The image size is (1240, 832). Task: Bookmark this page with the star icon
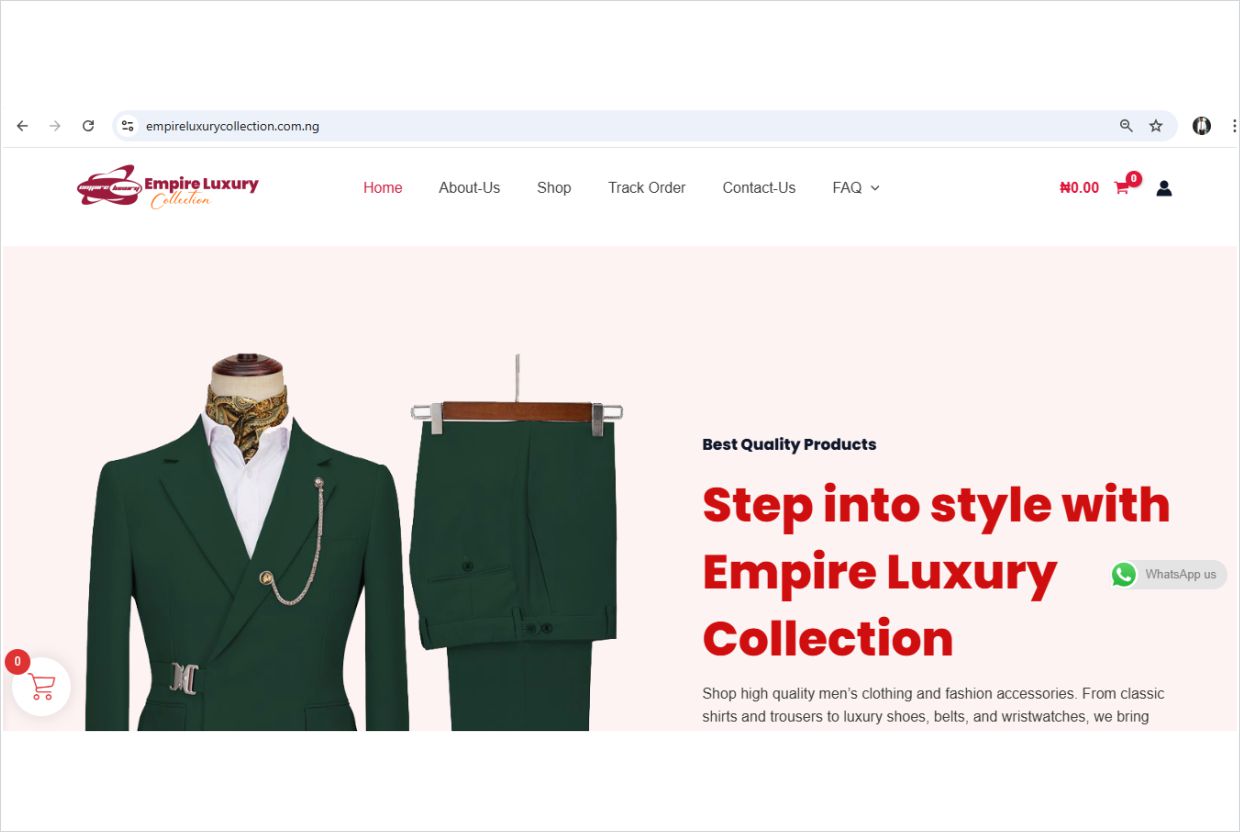(1156, 126)
